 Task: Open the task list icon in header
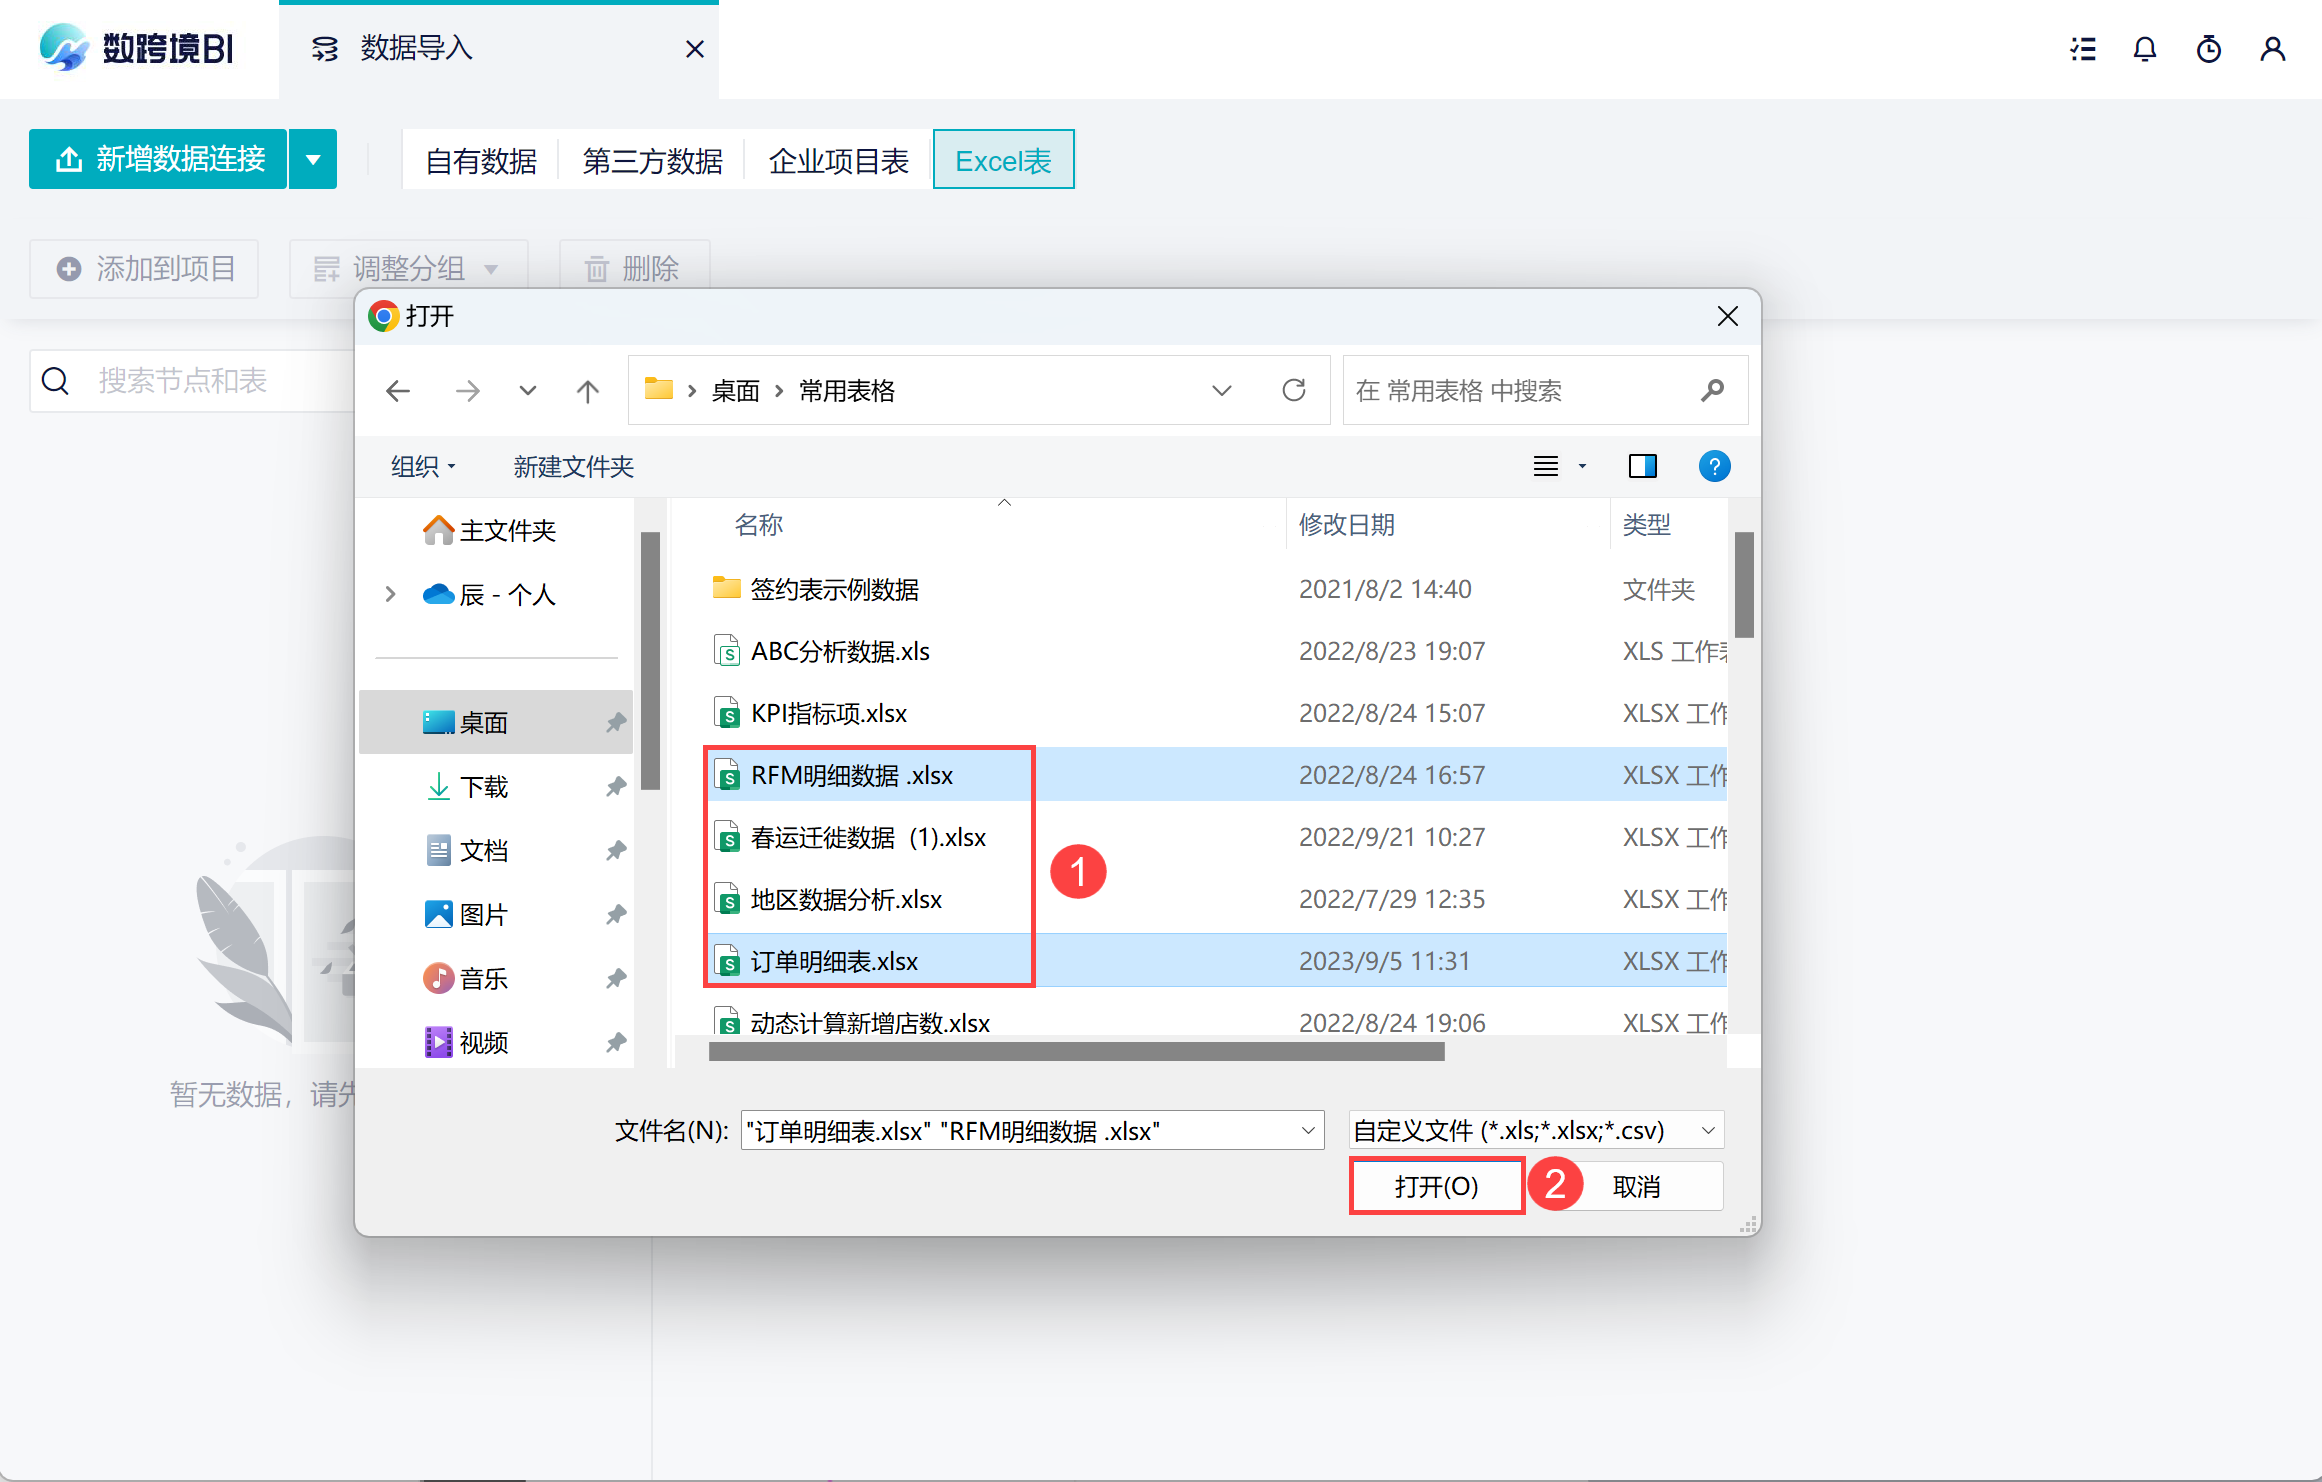click(x=2083, y=49)
